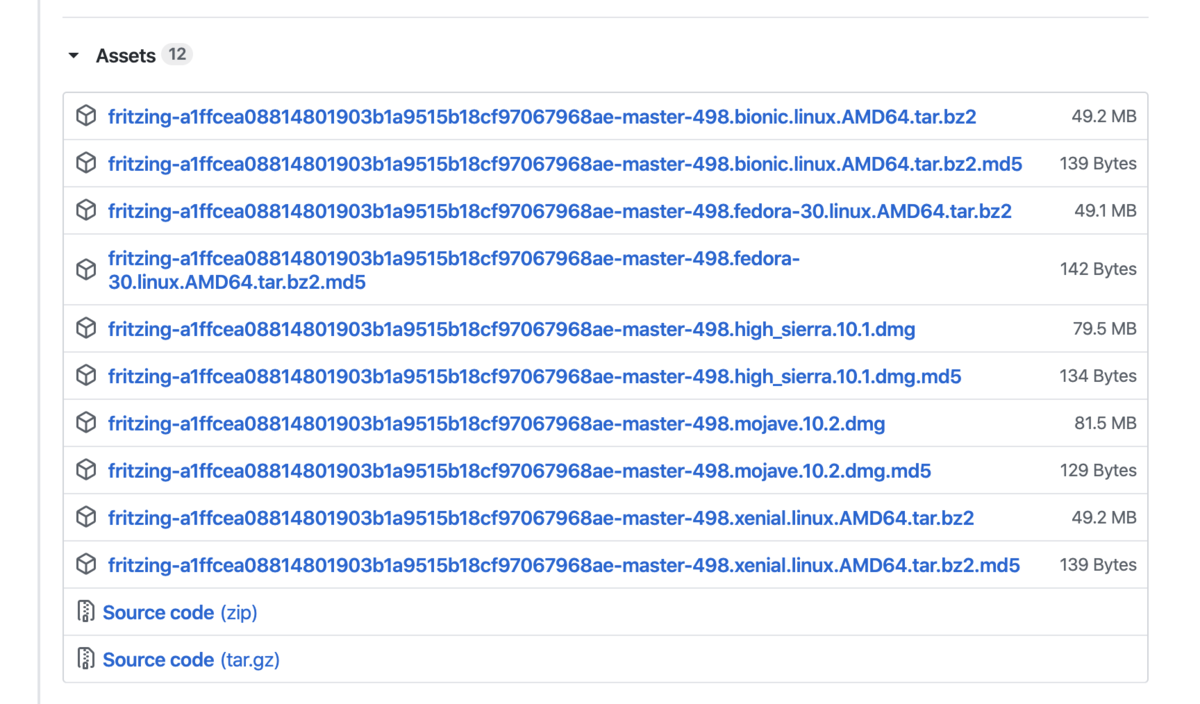The height and width of the screenshot is (704, 1200).
Task: Click package icon beside mojave.10.2.dmg asset
Action: (86, 422)
